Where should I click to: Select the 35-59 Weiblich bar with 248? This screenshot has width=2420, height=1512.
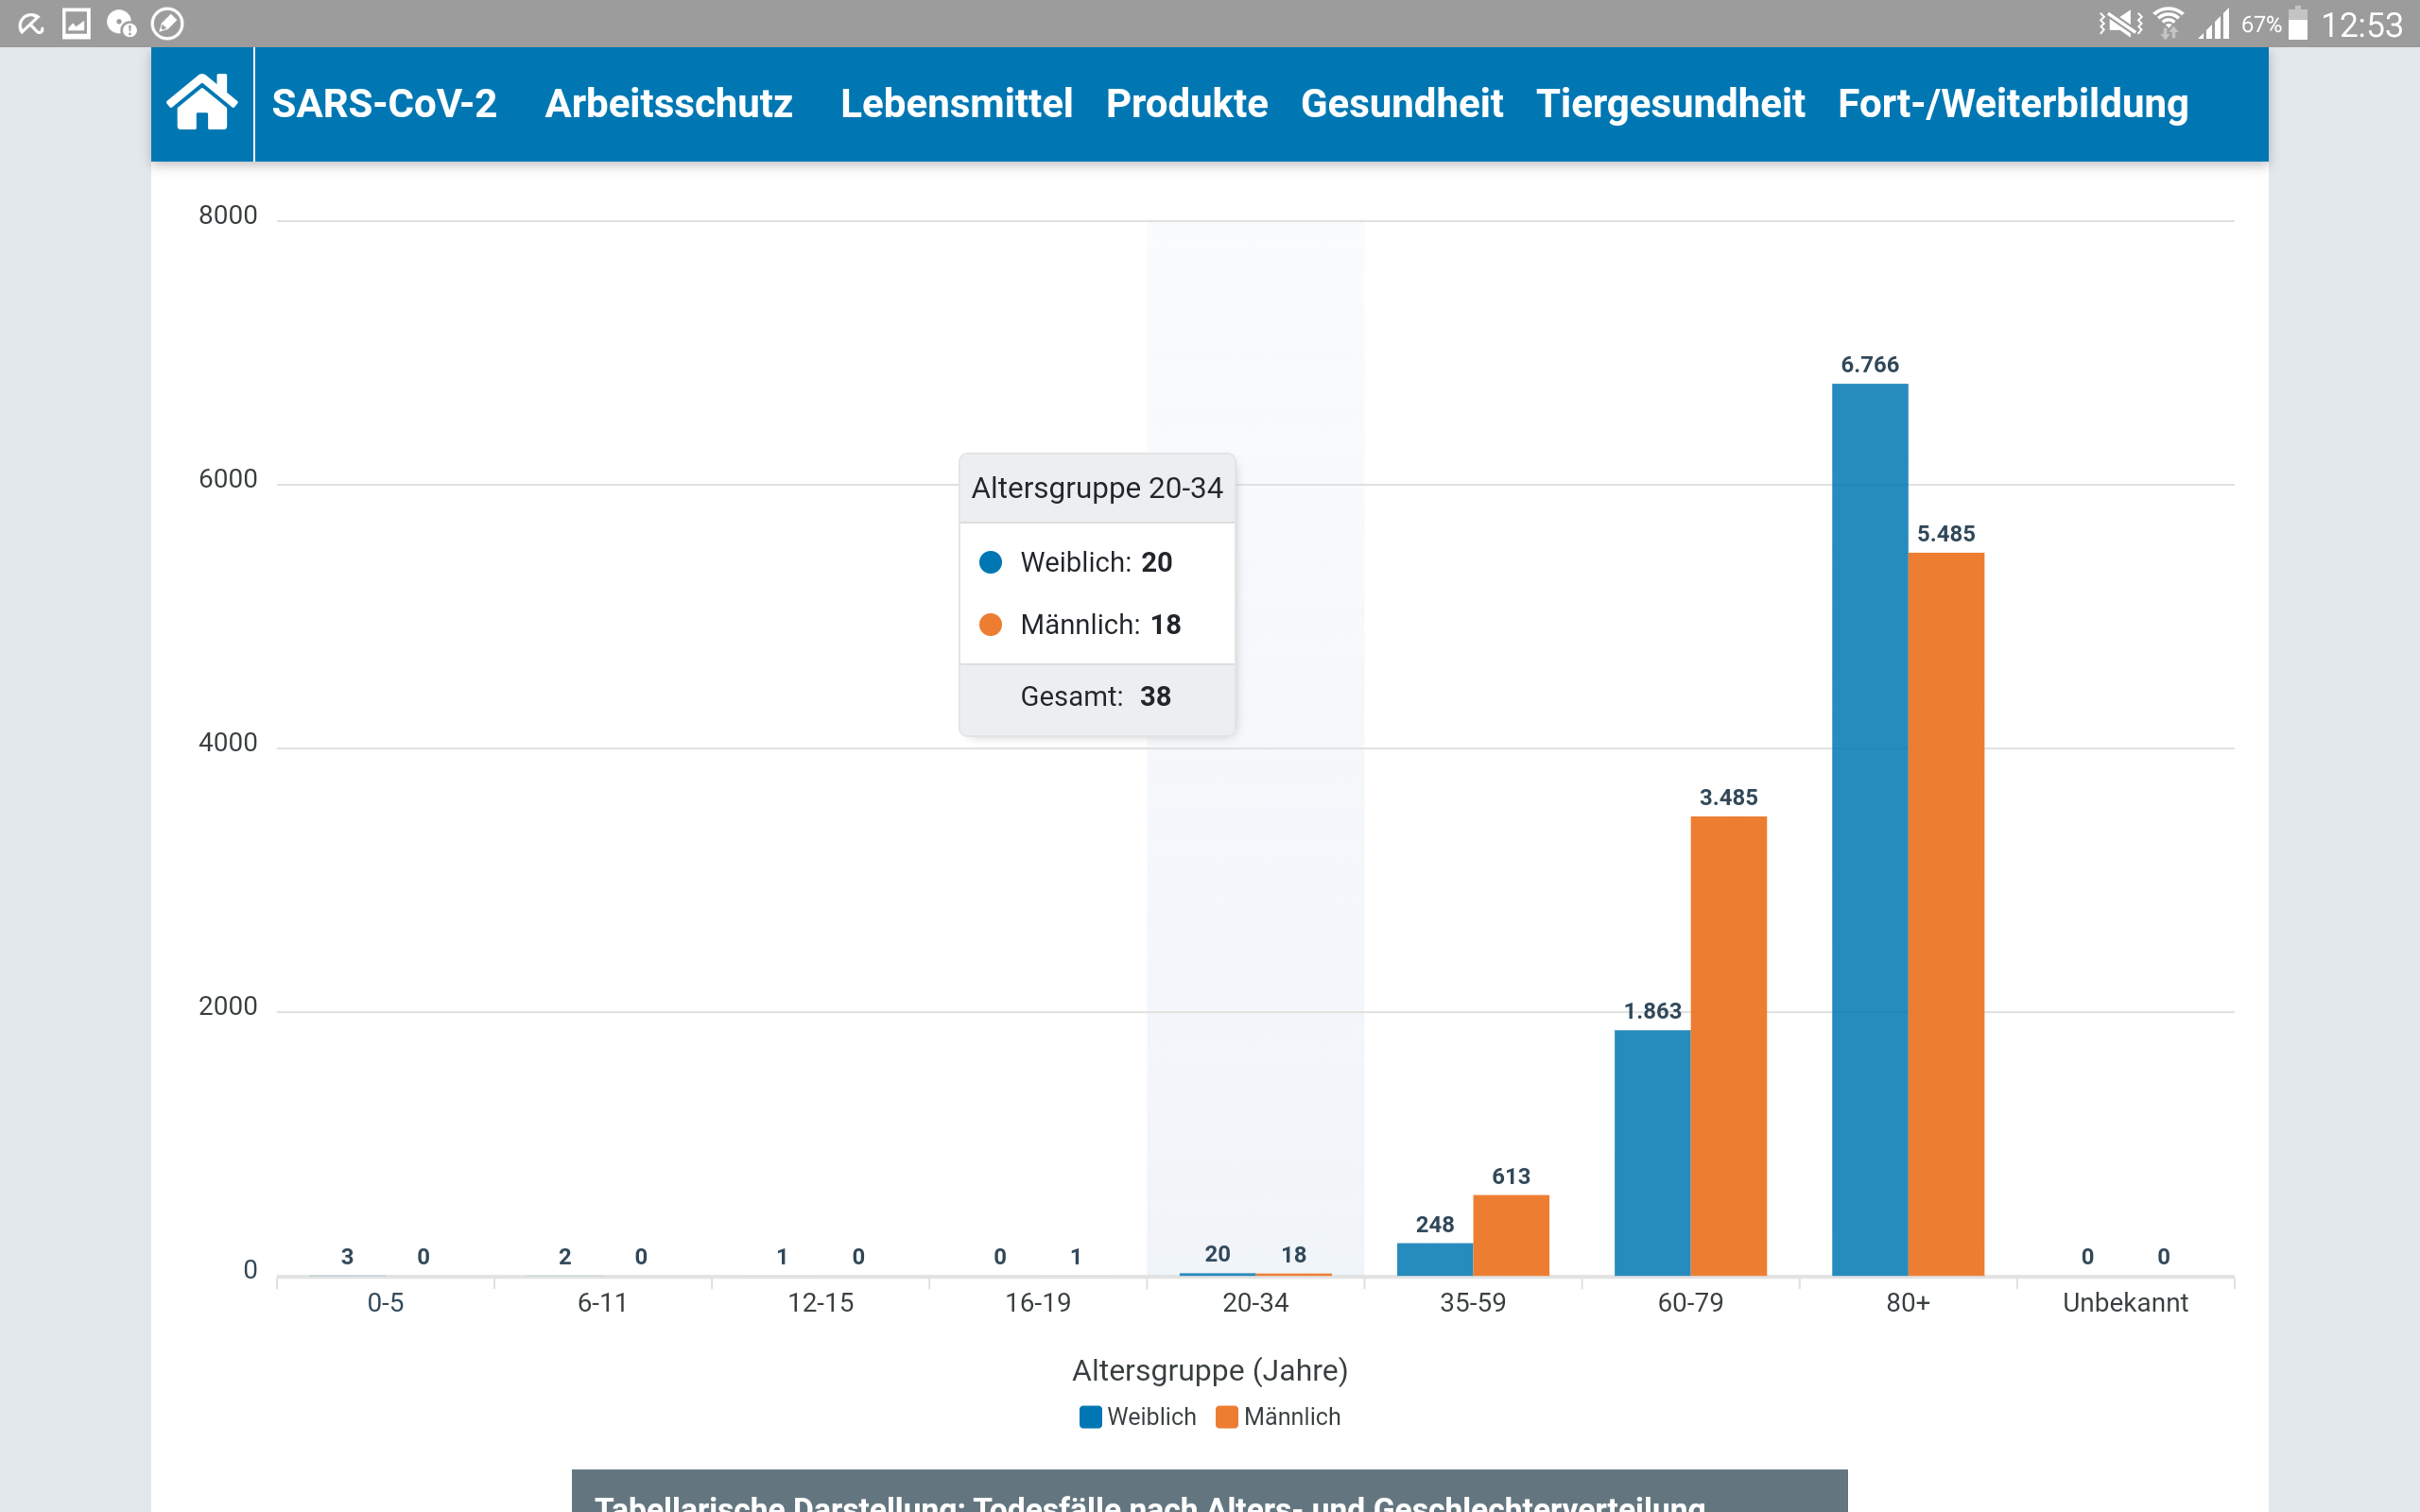1435,1259
